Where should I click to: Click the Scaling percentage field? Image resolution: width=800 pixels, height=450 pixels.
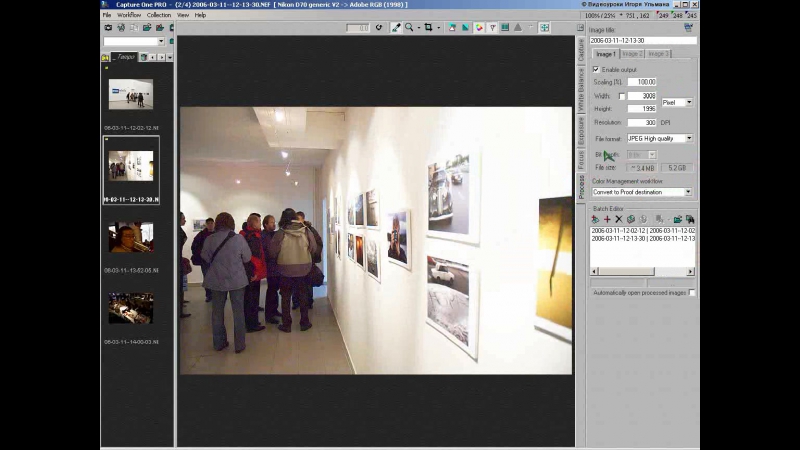642,82
